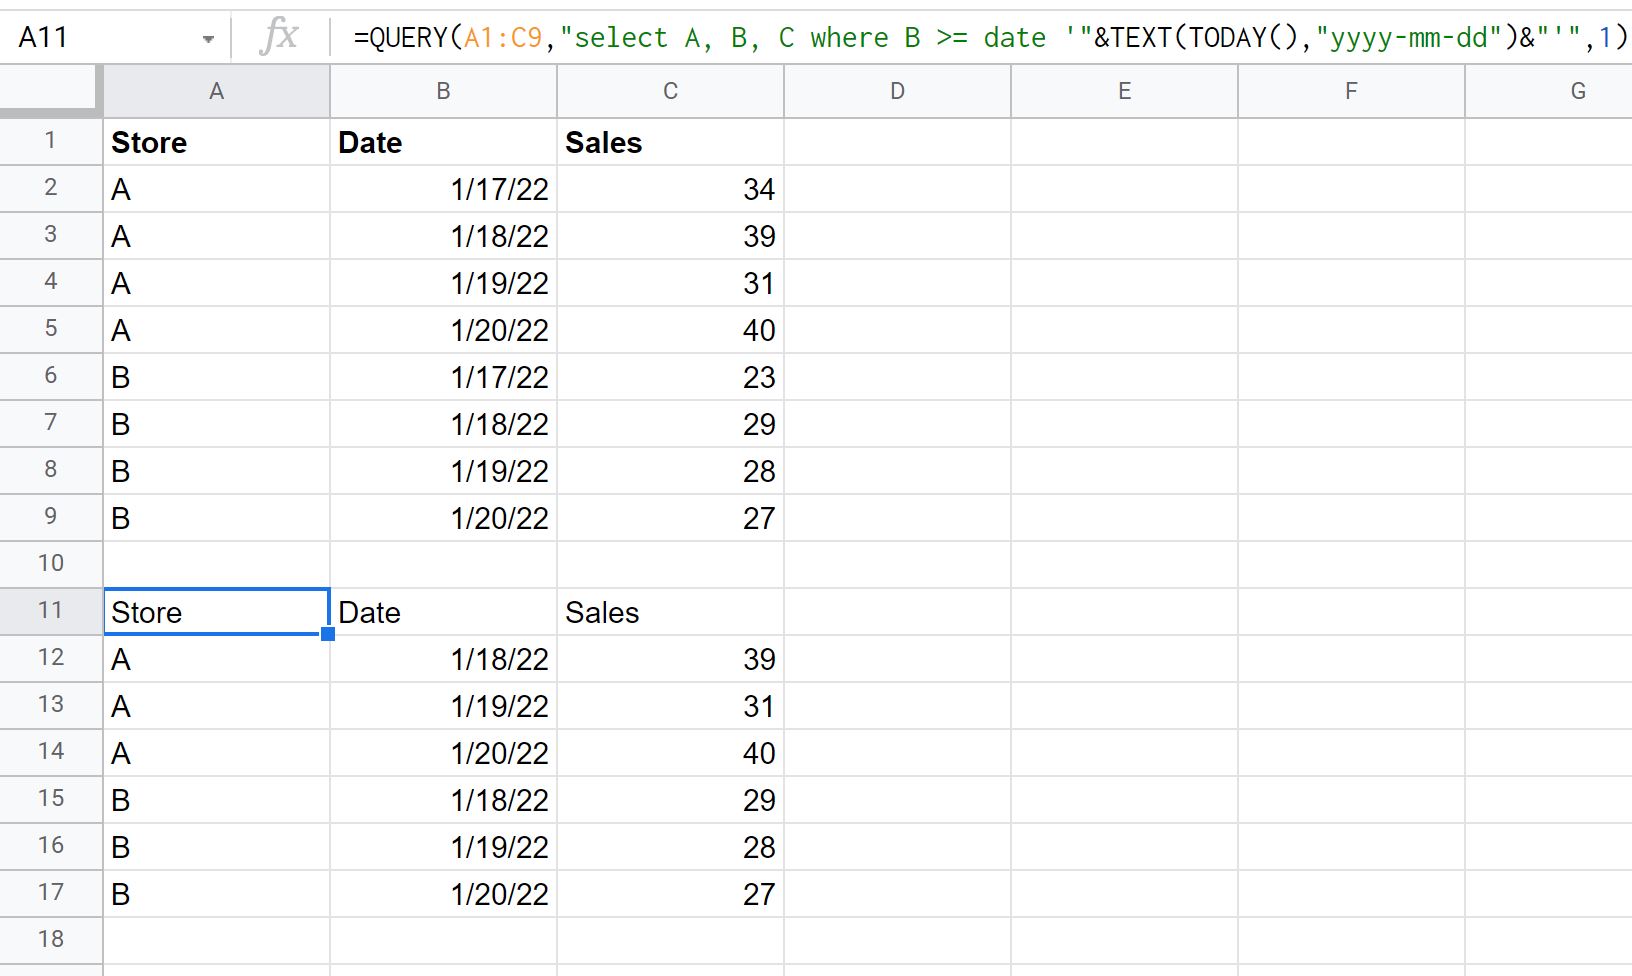Click inside the QUERY formula bar
Image resolution: width=1632 pixels, height=976 pixels.
(x=990, y=38)
